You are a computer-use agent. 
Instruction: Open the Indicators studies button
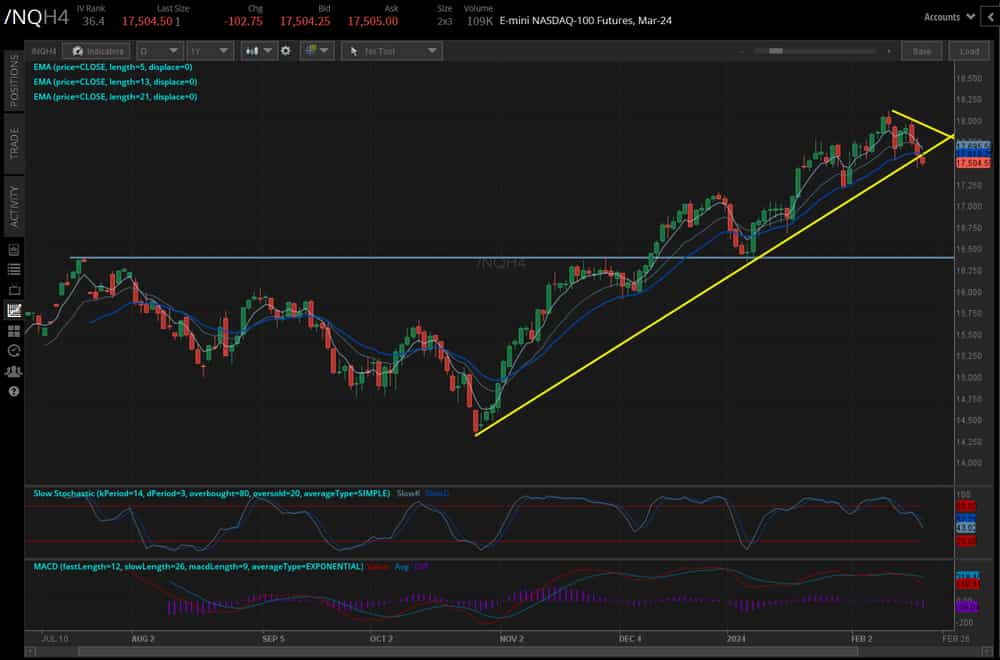[97, 51]
